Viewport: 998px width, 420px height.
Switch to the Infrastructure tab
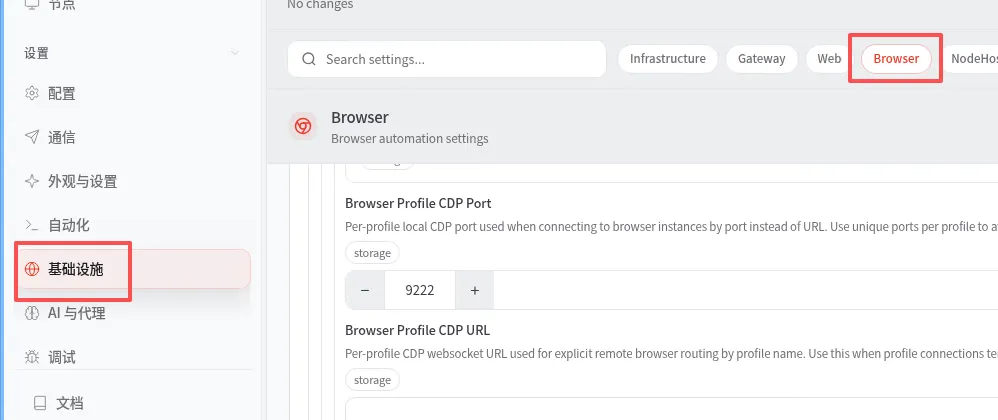coord(667,59)
